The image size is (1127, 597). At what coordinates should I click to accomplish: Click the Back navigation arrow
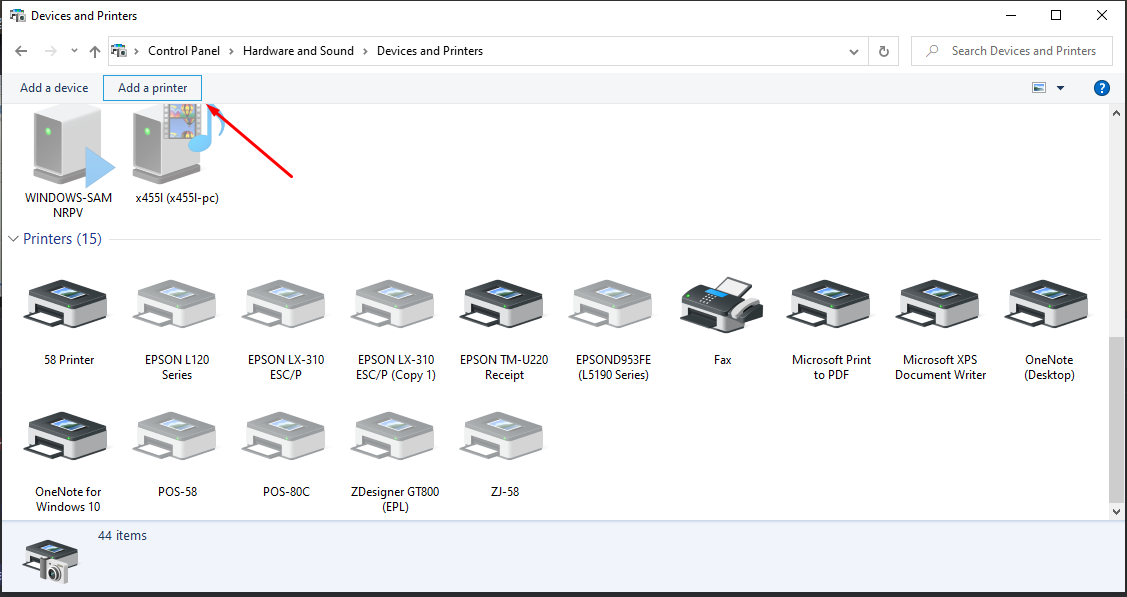pyautogui.click(x=22, y=51)
